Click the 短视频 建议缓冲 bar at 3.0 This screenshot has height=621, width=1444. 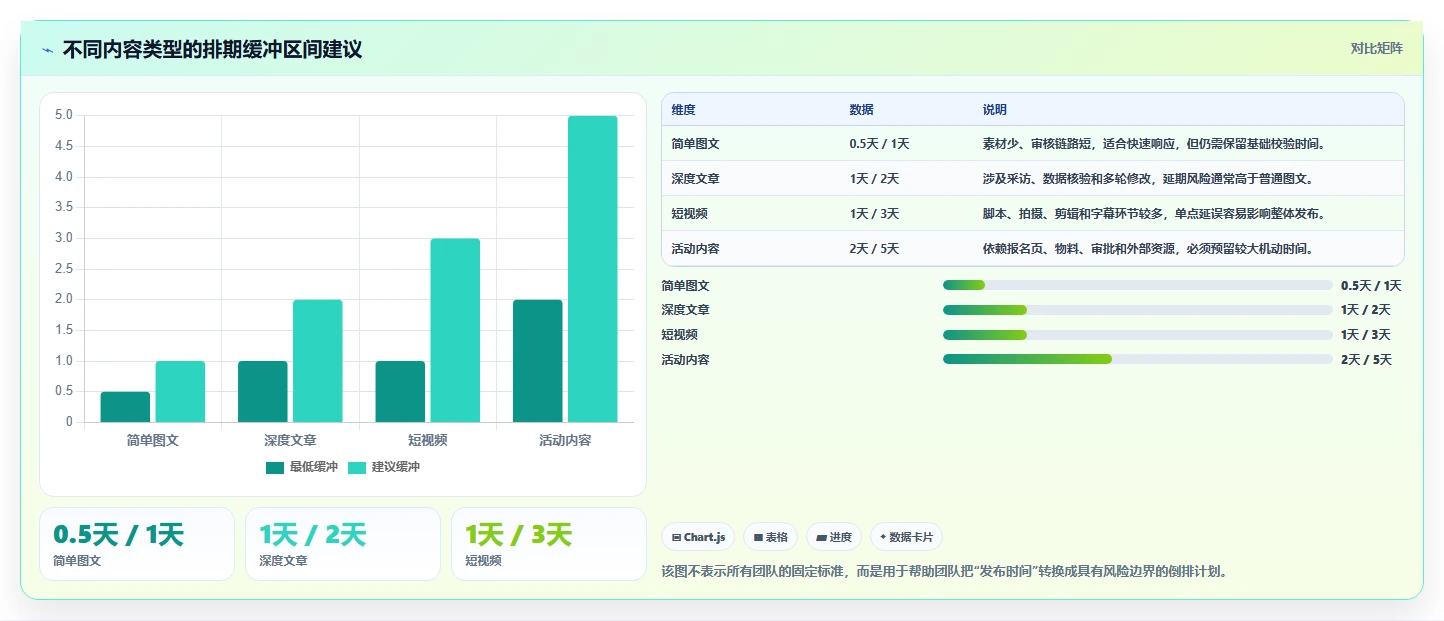[455, 330]
